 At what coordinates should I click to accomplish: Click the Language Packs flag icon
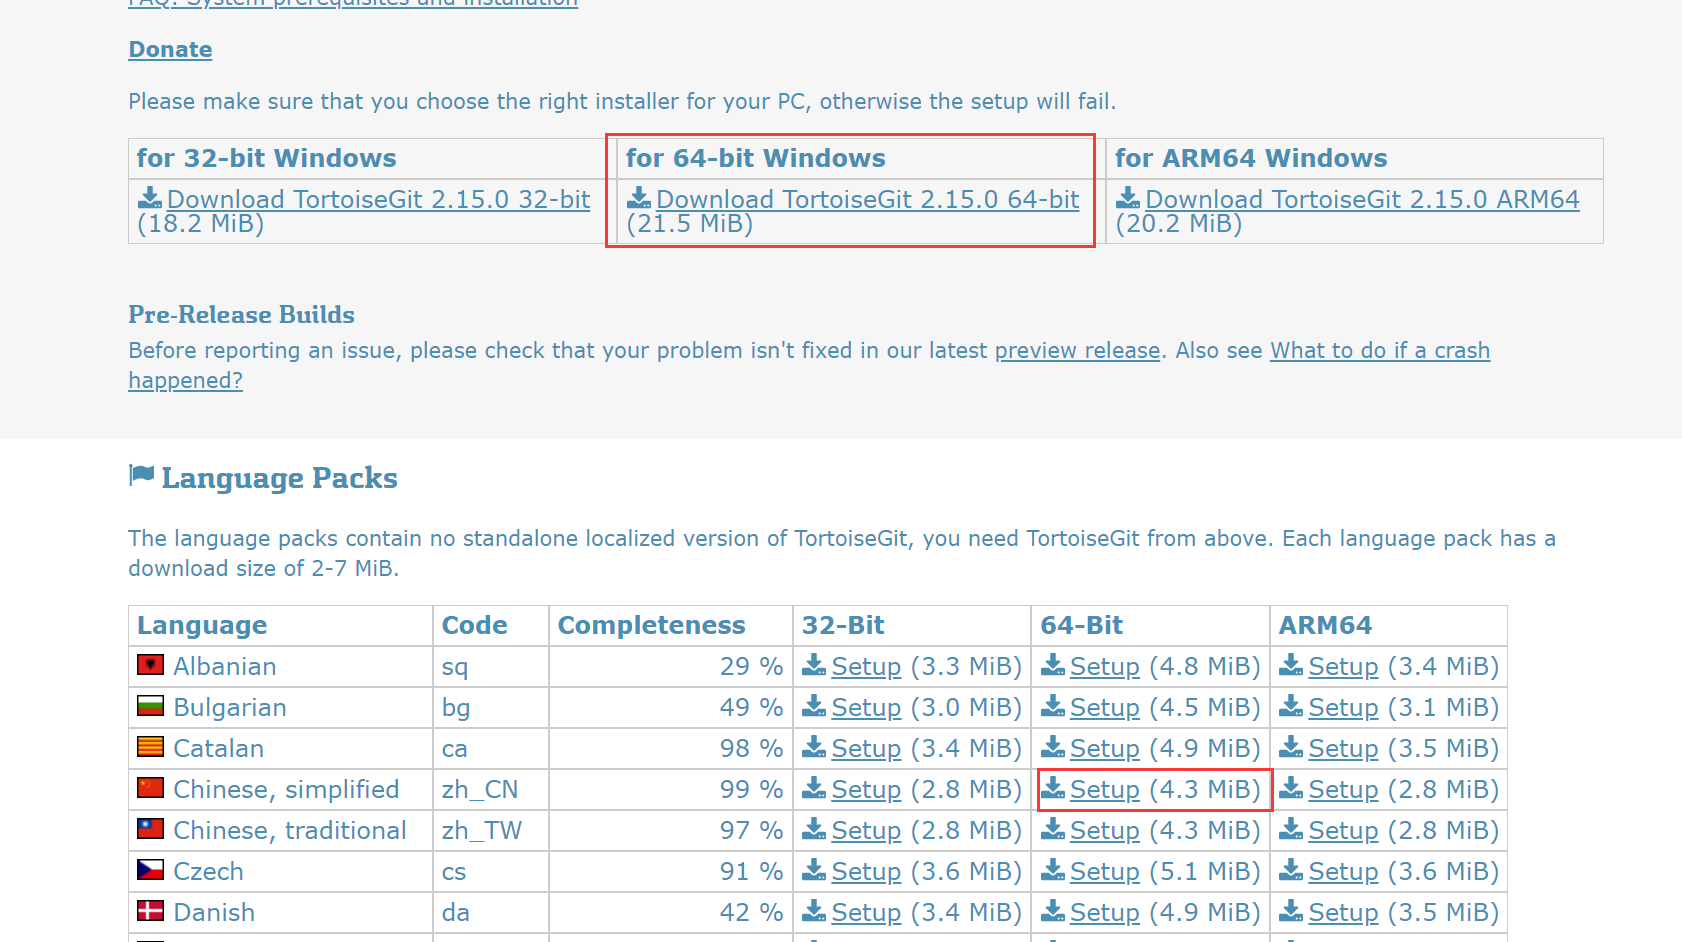pos(141,475)
